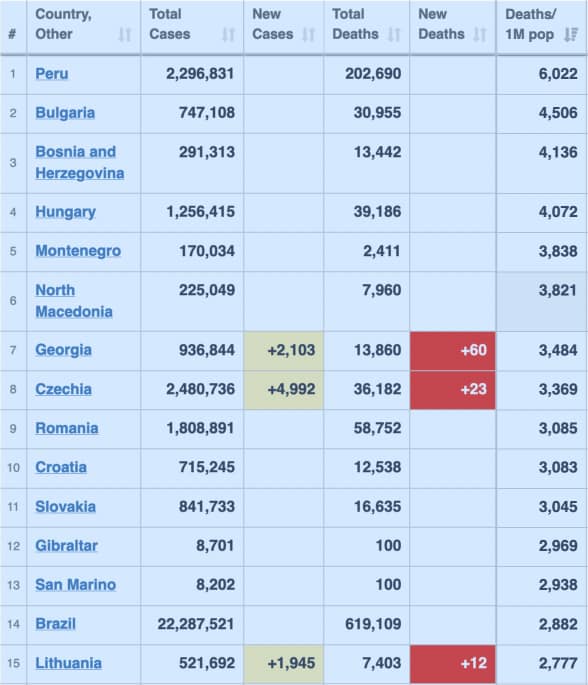The width and height of the screenshot is (588, 685).
Task: Open the Hungary country link
Action: point(66,212)
